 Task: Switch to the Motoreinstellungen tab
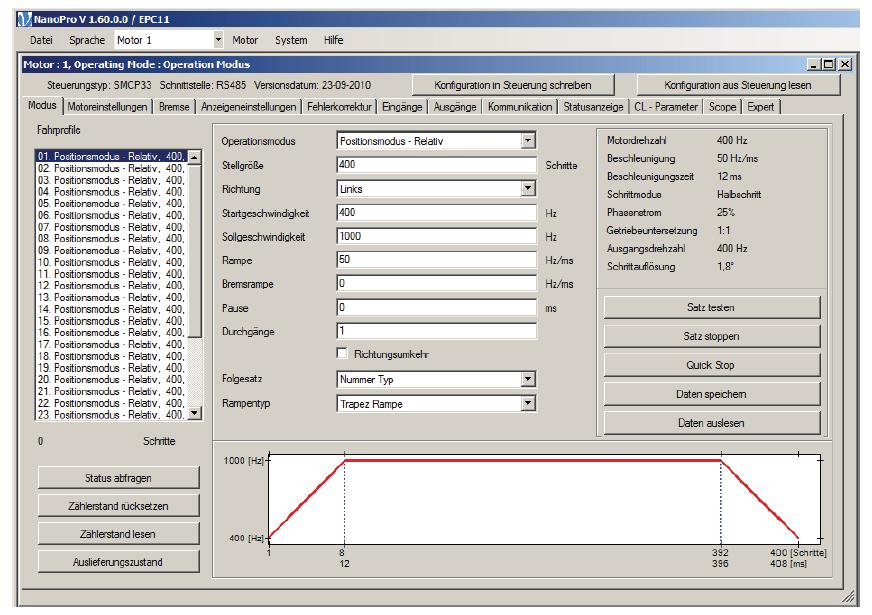click(x=109, y=106)
